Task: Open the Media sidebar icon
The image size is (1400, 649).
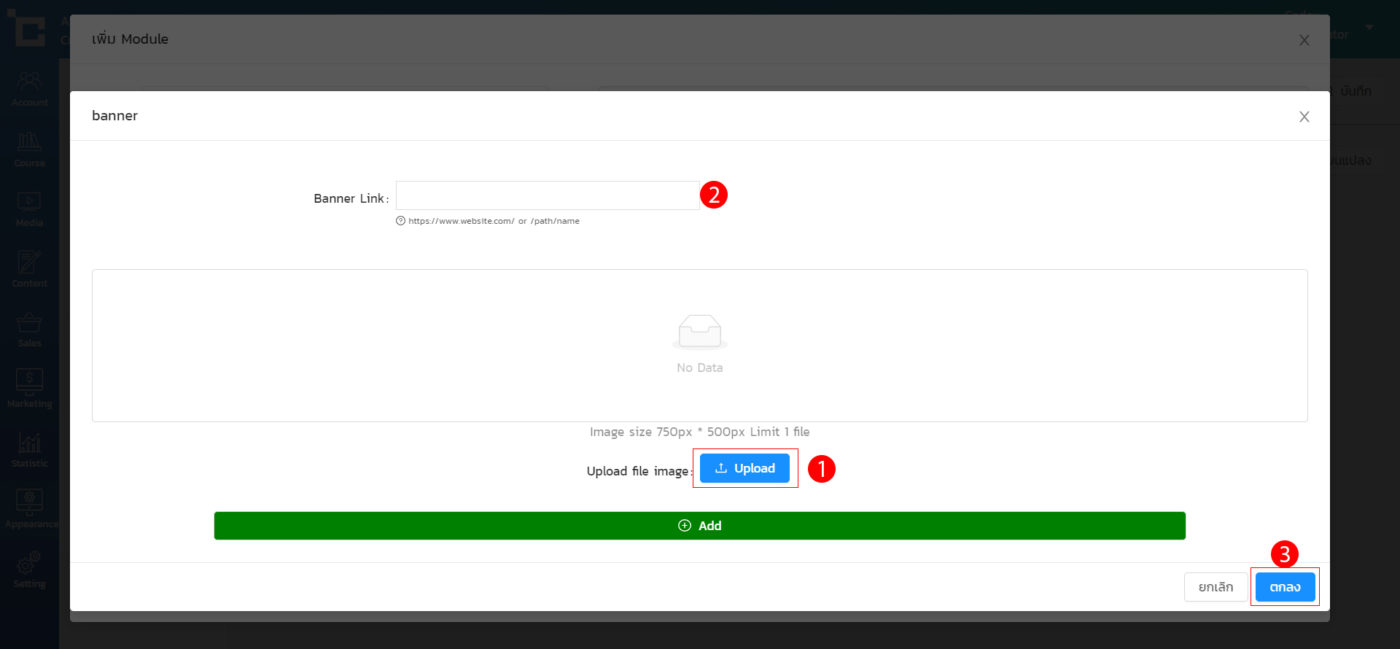Action: point(29,208)
